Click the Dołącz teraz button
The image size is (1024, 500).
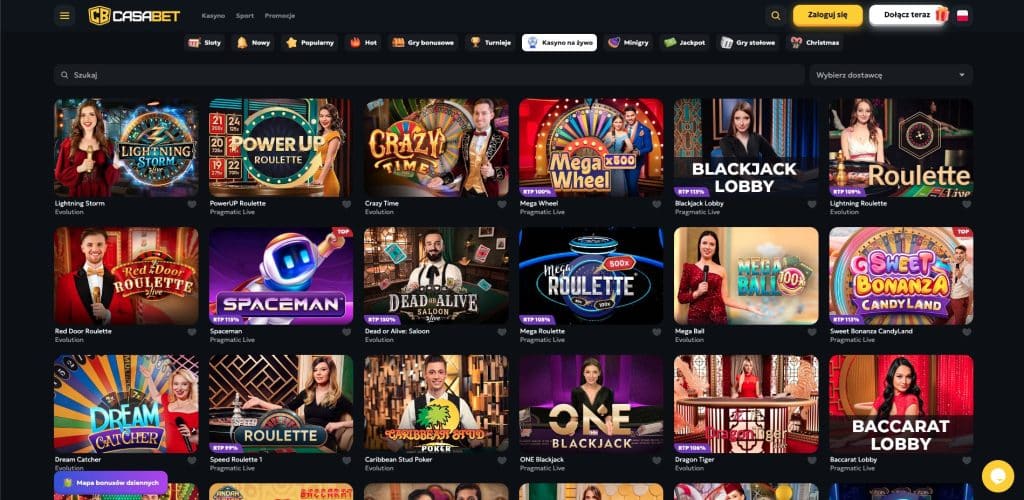click(907, 15)
